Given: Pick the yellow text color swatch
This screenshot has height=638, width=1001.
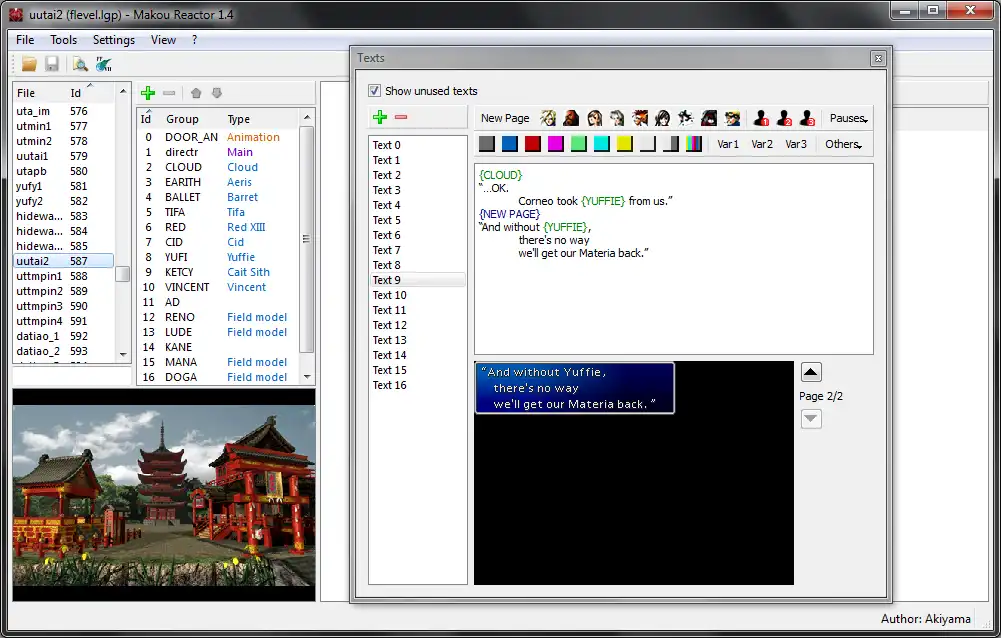Looking at the screenshot, I should click(x=624, y=144).
